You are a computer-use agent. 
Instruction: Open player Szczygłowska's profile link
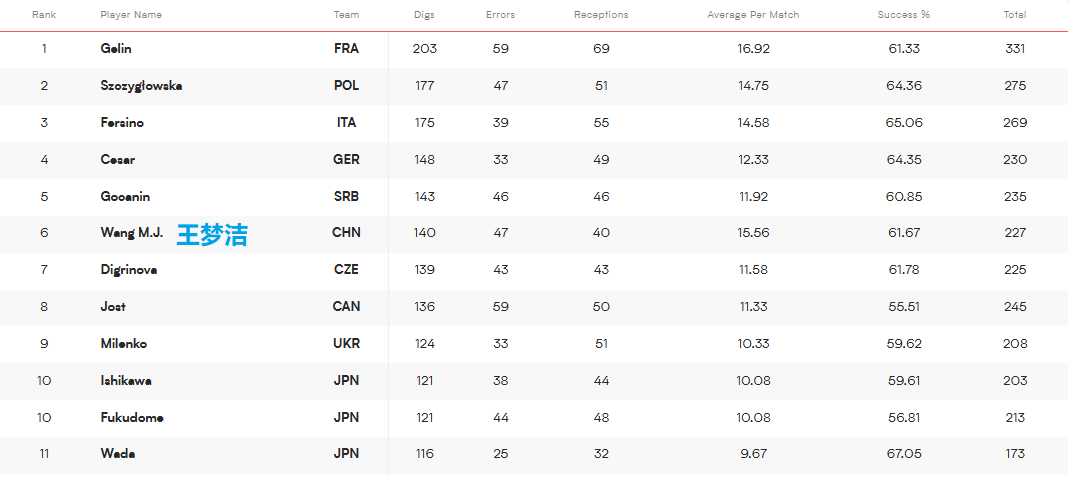(x=141, y=86)
